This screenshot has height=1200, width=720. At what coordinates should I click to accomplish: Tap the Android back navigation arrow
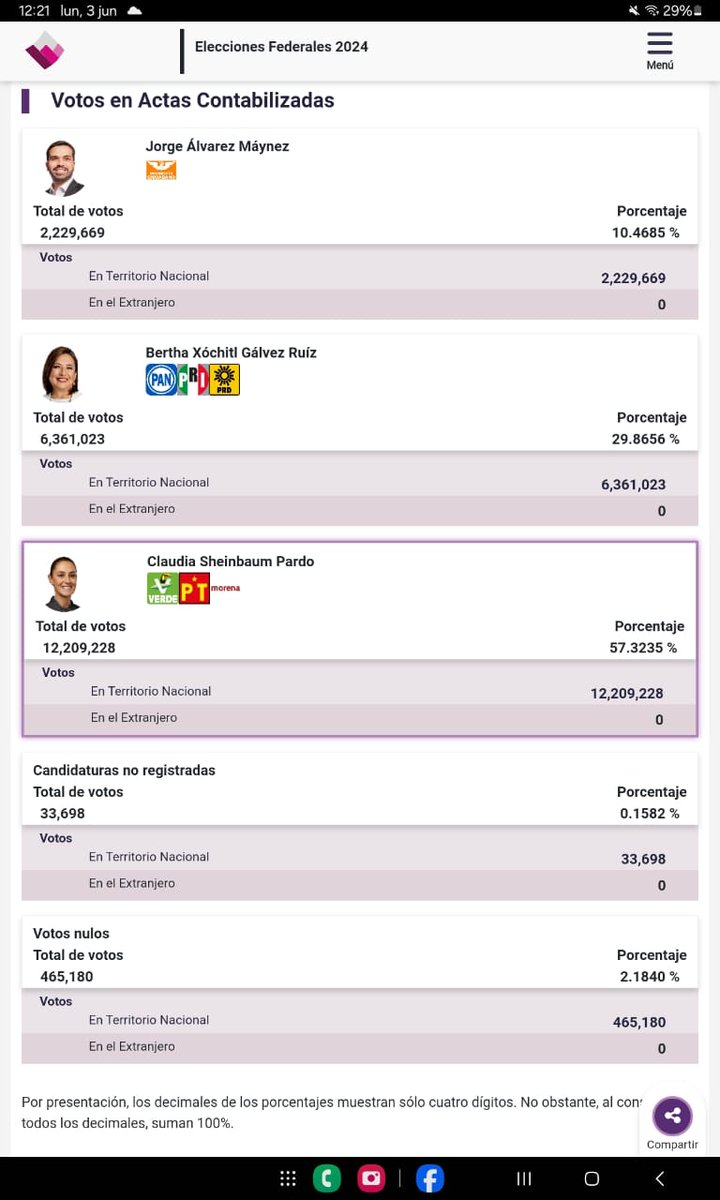click(659, 1178)
